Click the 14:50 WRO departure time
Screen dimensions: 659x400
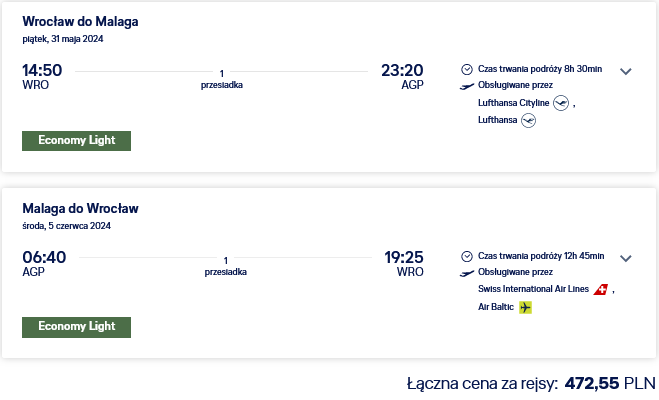tap(42, 76)
